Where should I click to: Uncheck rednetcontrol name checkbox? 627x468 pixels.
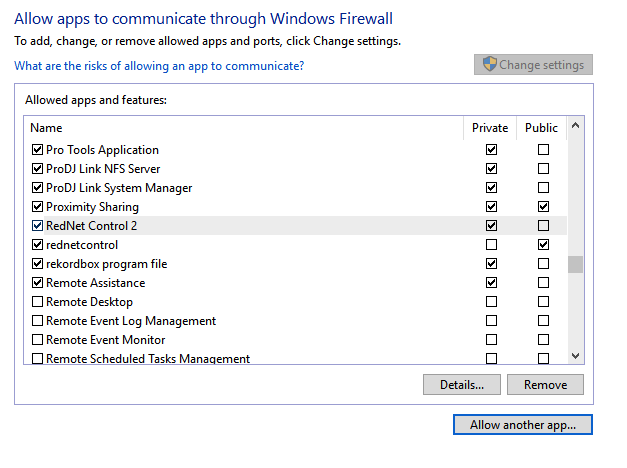pyautogui.click(x=37, y=244)
